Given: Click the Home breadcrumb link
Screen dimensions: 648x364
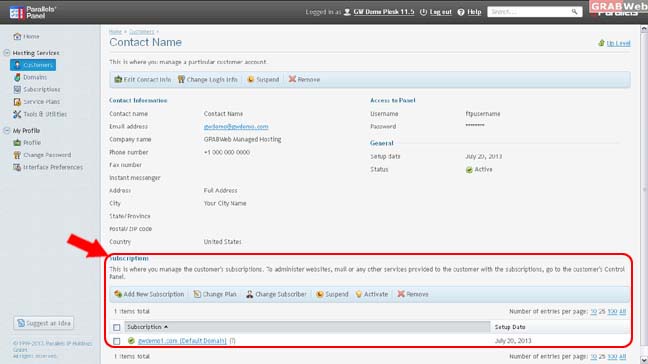Looking at the screenshot, I should click(x=115, y=31).
